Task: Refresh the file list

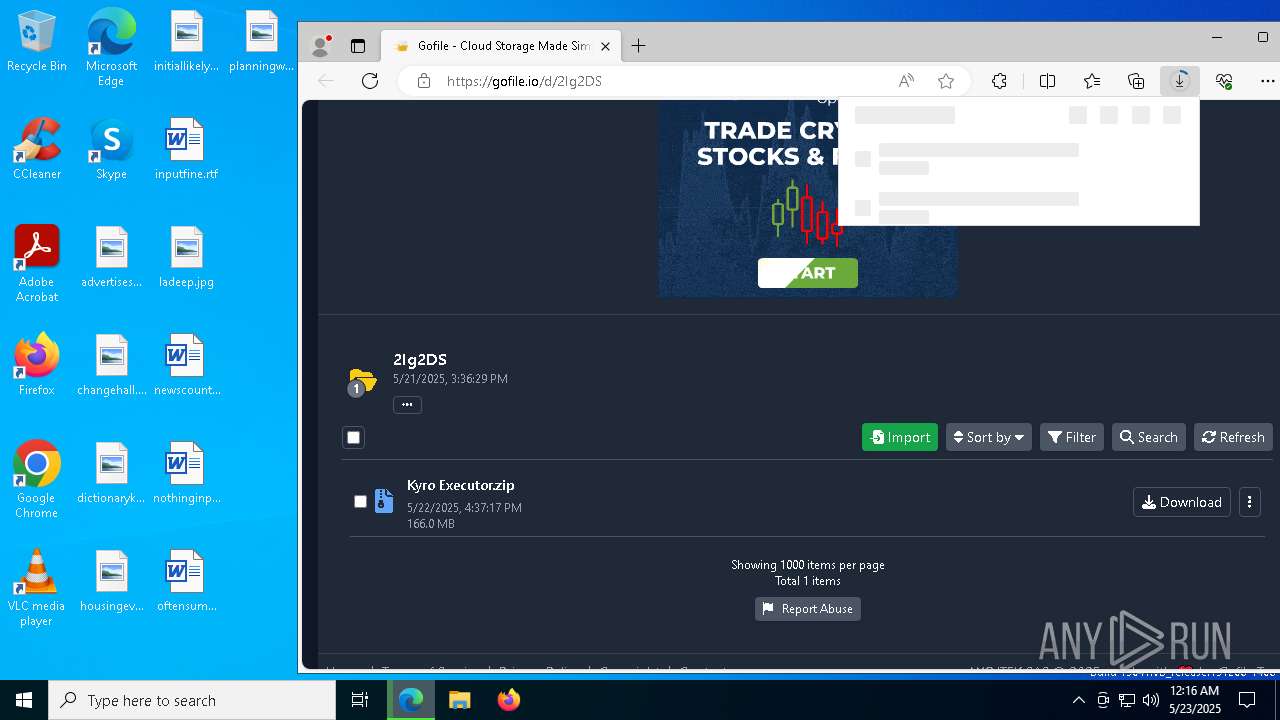Action: [x=1233, y=437]
